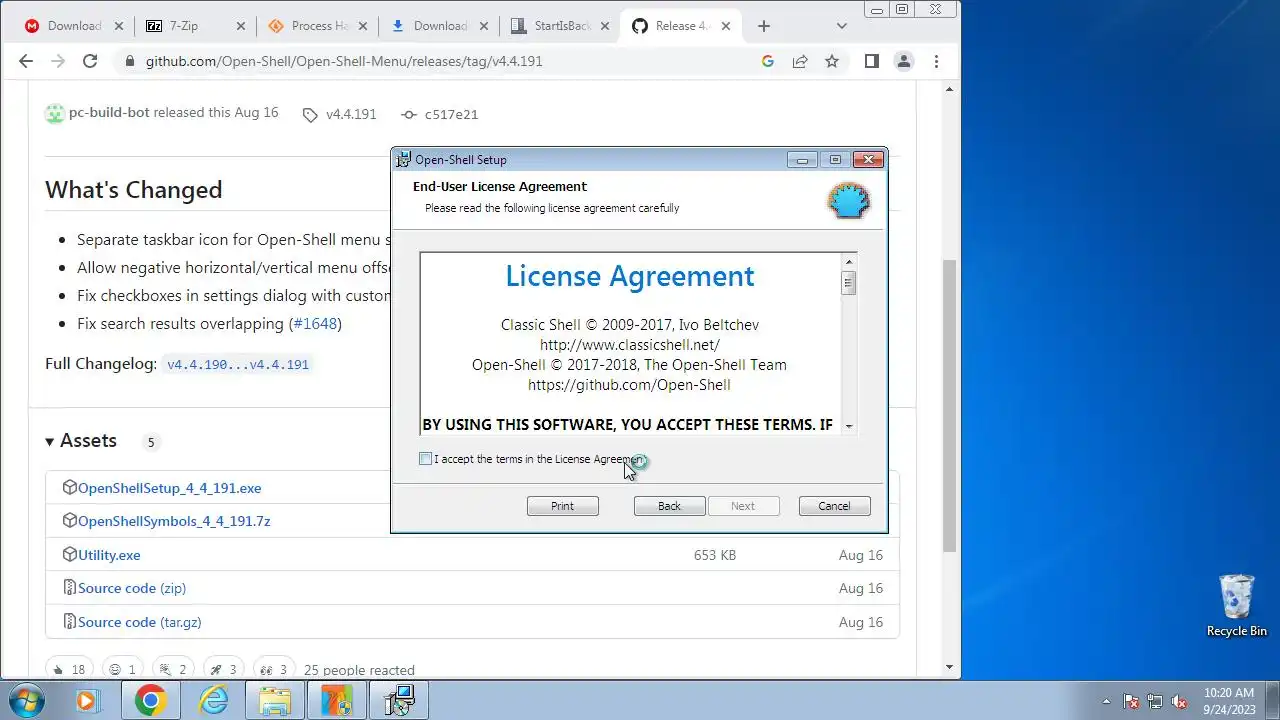
Task: Click the address bar URL field
Action: pos(445,61)
